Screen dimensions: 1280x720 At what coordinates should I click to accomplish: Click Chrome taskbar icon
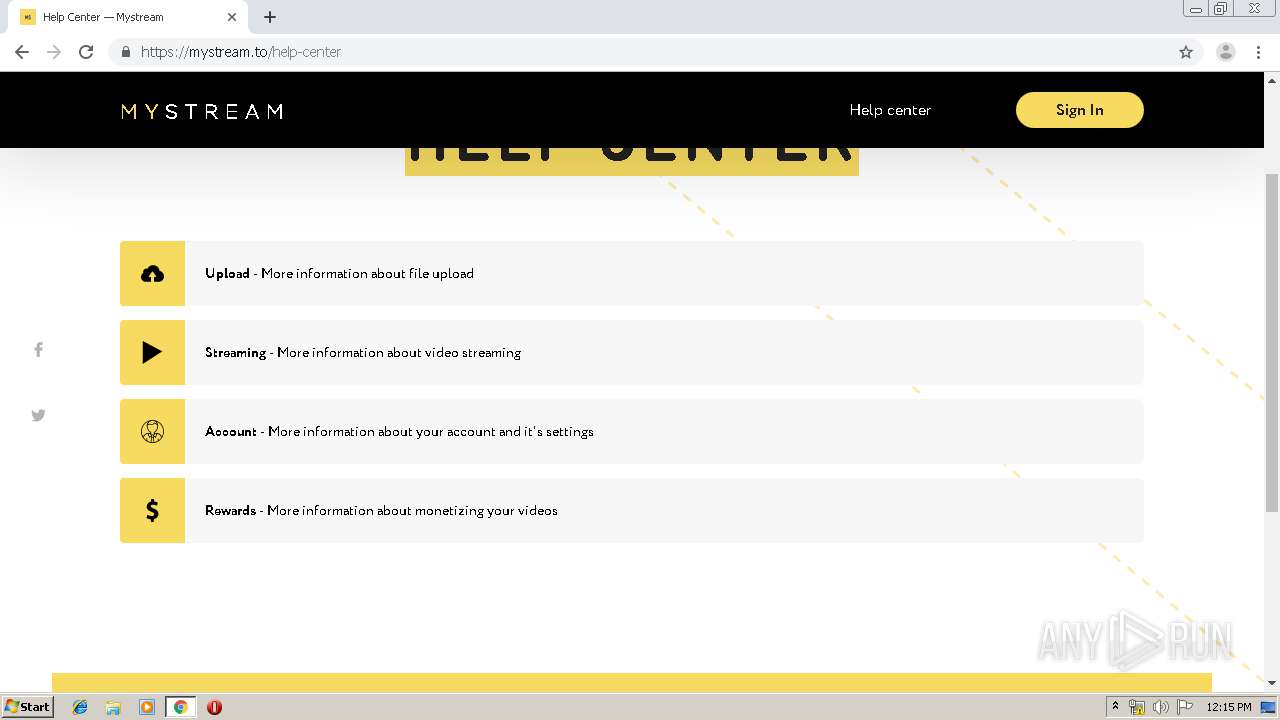(x=181, y=707)
